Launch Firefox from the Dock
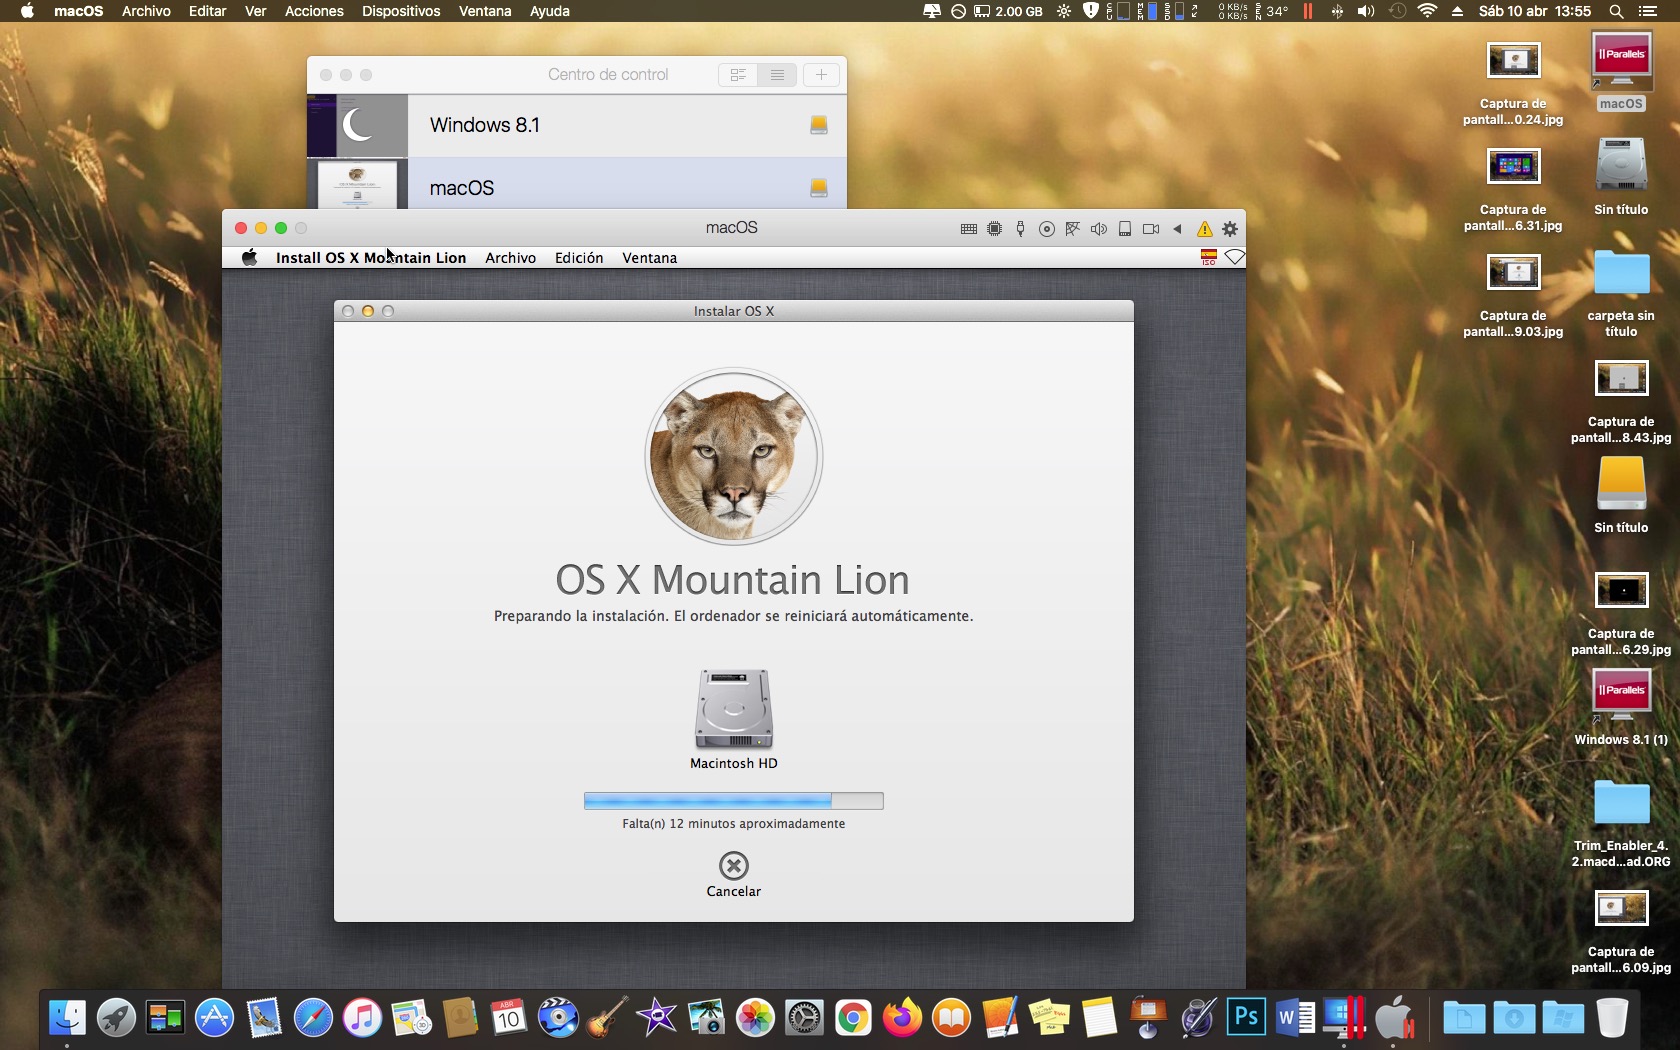Image resolution: width=1680 pixels, height=1050 pixels. click(902, 1018)
